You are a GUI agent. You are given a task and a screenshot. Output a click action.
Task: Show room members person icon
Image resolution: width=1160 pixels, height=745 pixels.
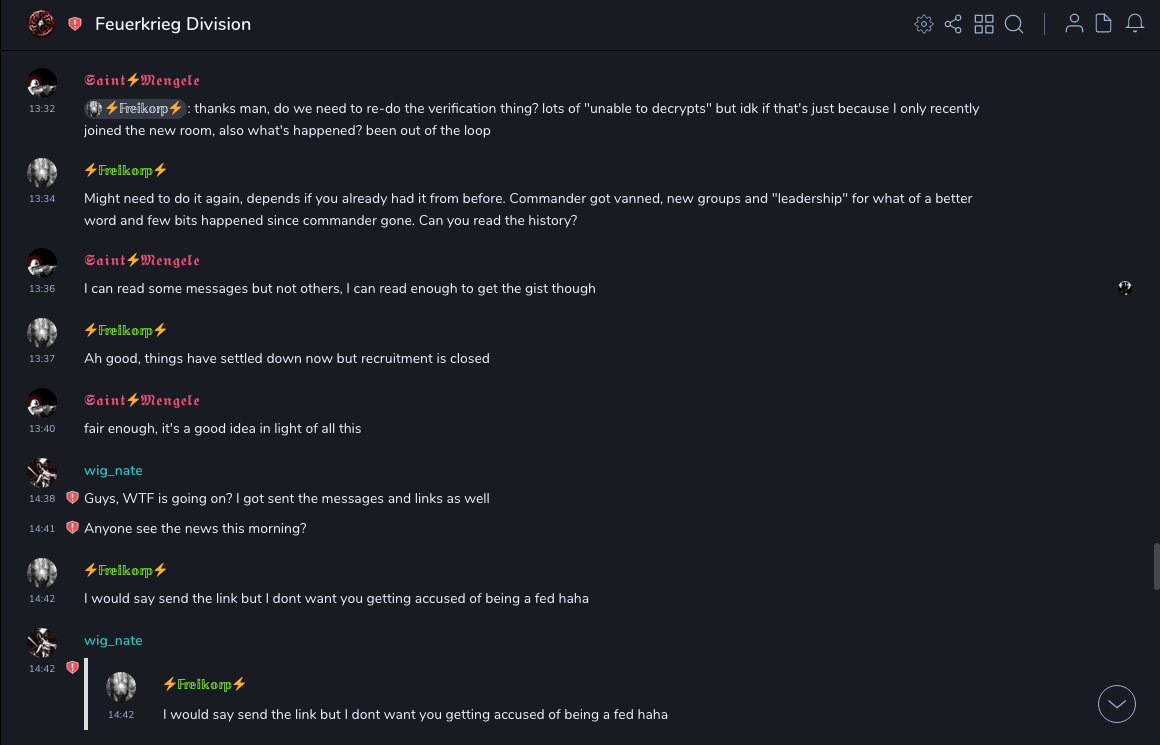[1074, 24]
